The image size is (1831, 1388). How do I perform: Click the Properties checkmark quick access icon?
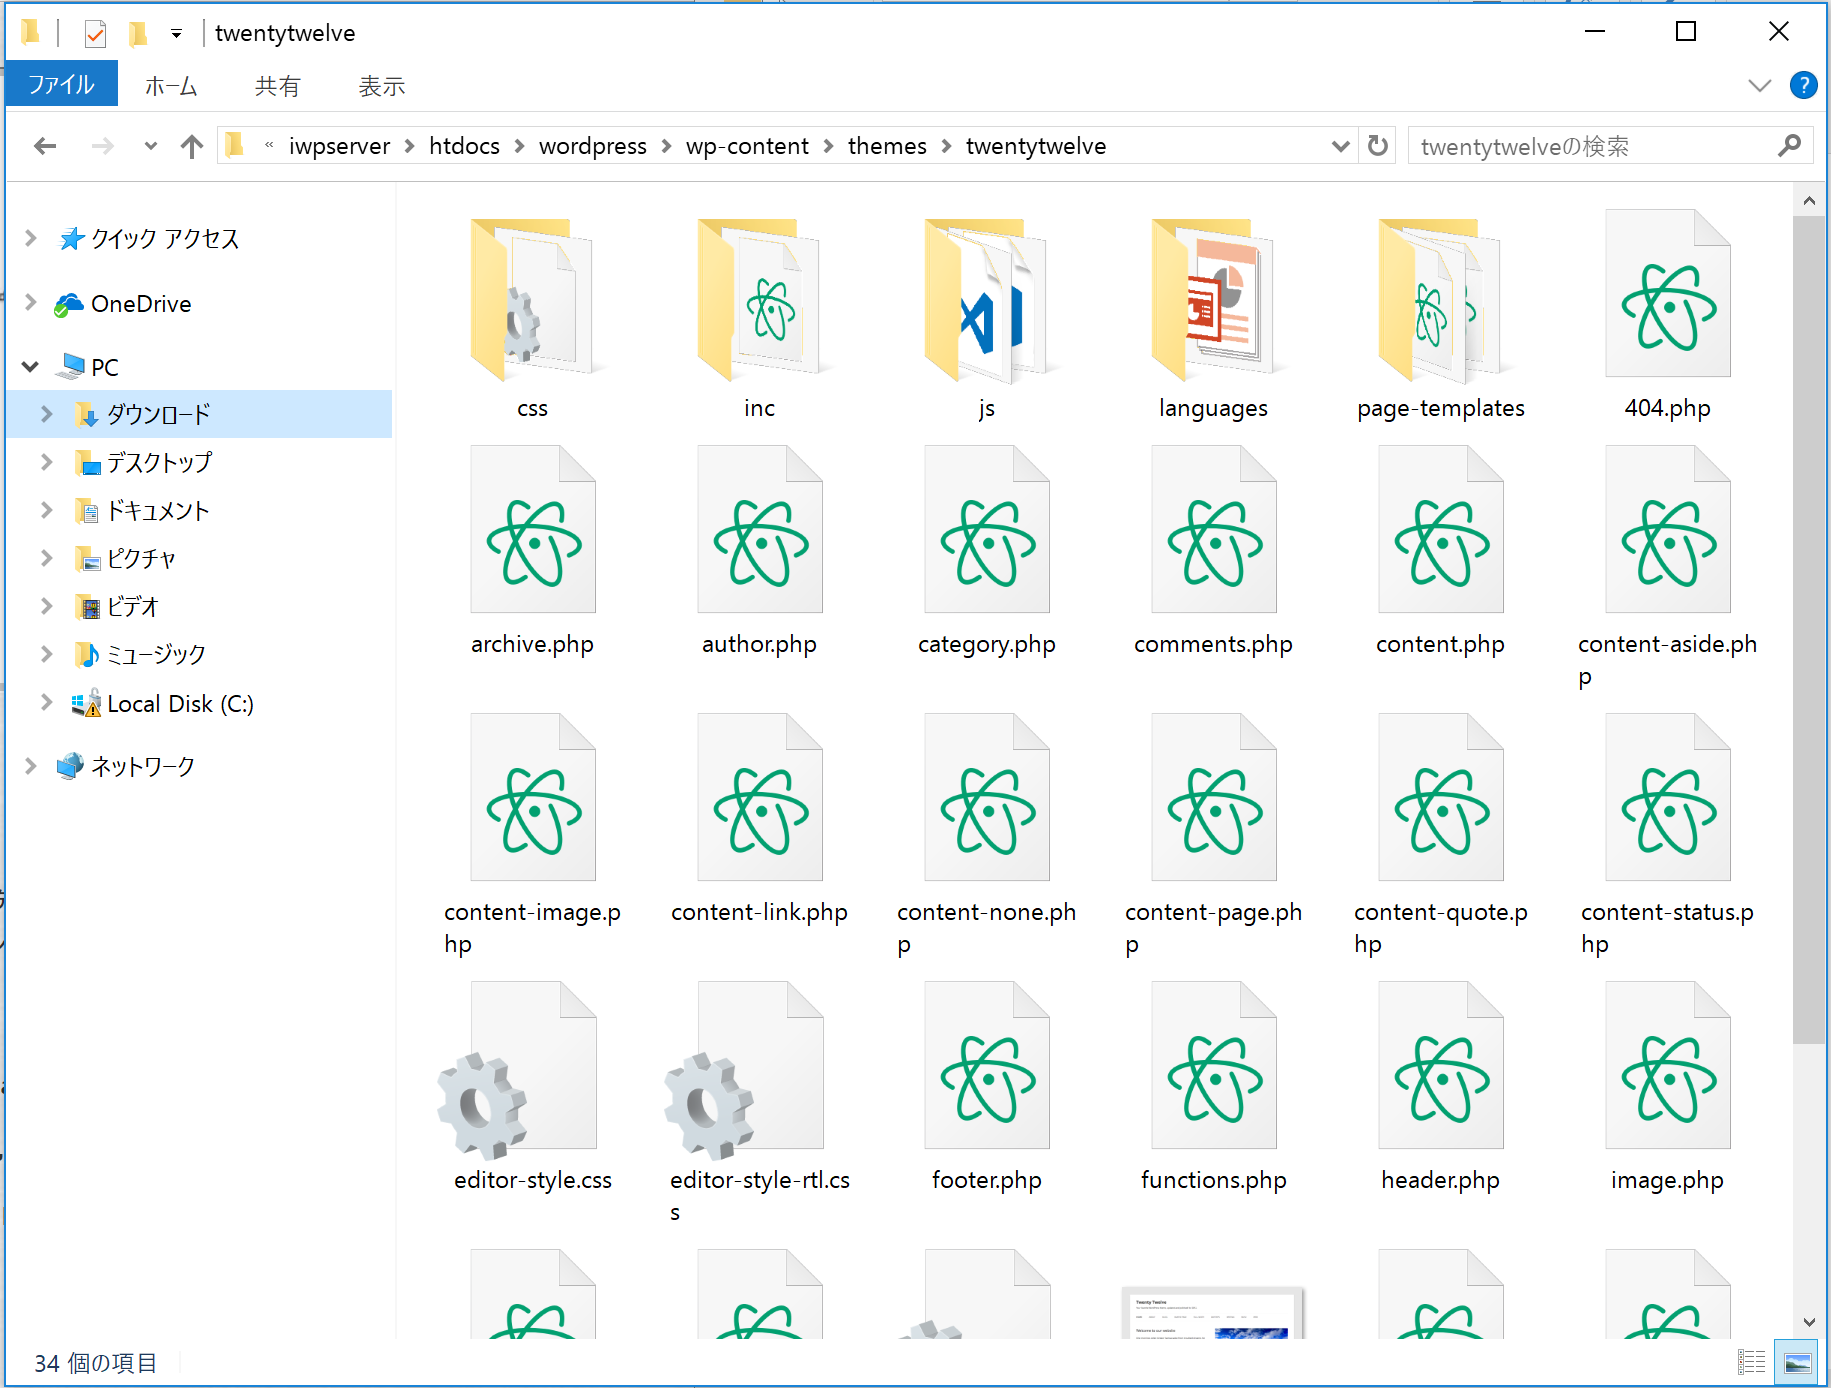pyautogui.click(x=95, y=34)
